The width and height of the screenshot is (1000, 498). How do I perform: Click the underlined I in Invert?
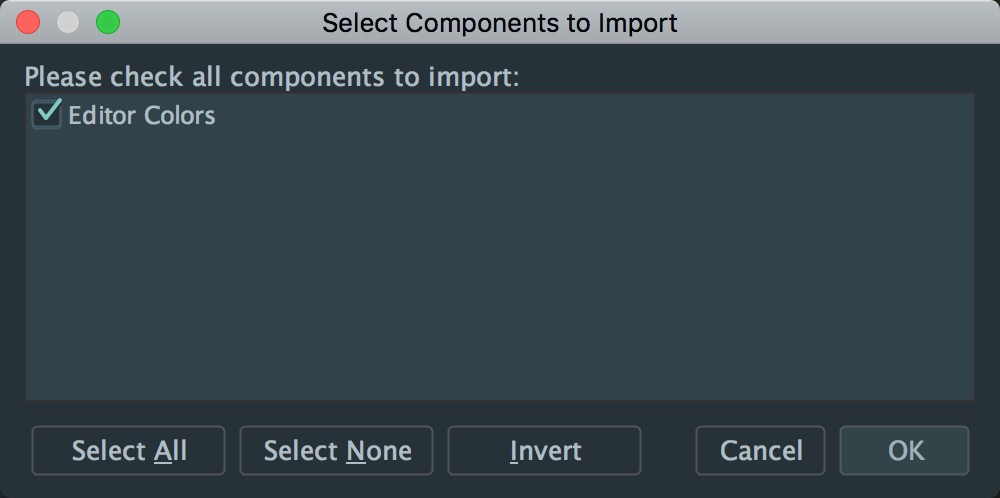click(x=514, y=451)
